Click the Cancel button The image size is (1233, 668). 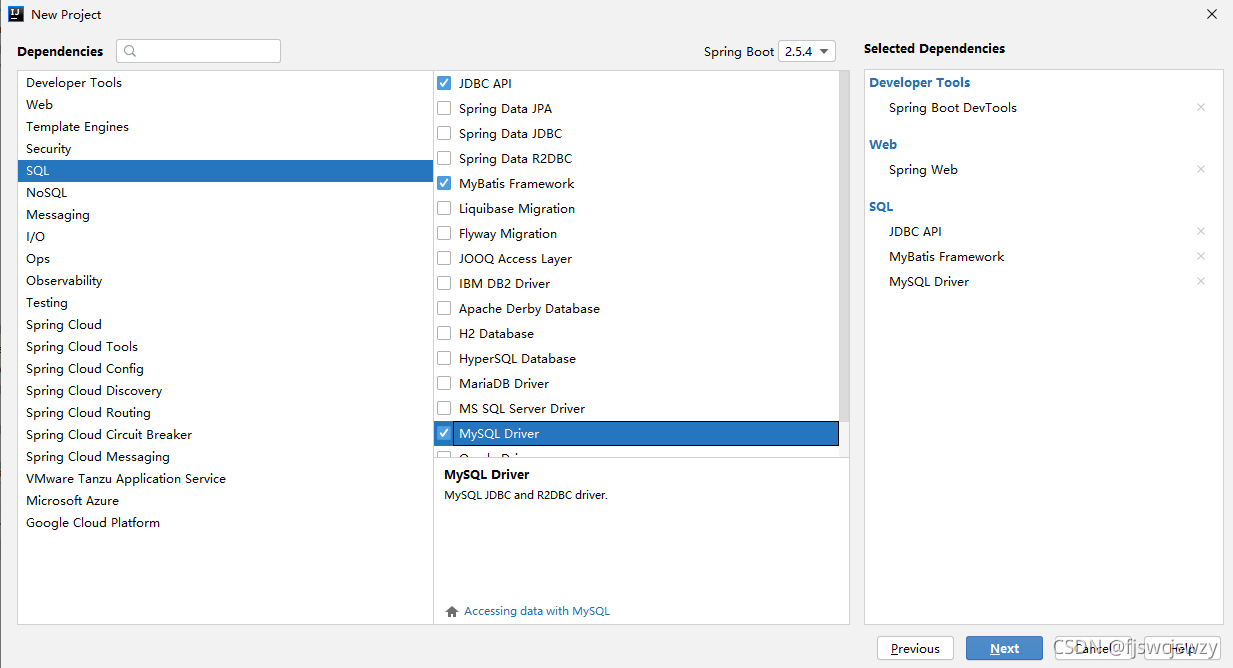pyautogui.click(x=1092, y=648)
